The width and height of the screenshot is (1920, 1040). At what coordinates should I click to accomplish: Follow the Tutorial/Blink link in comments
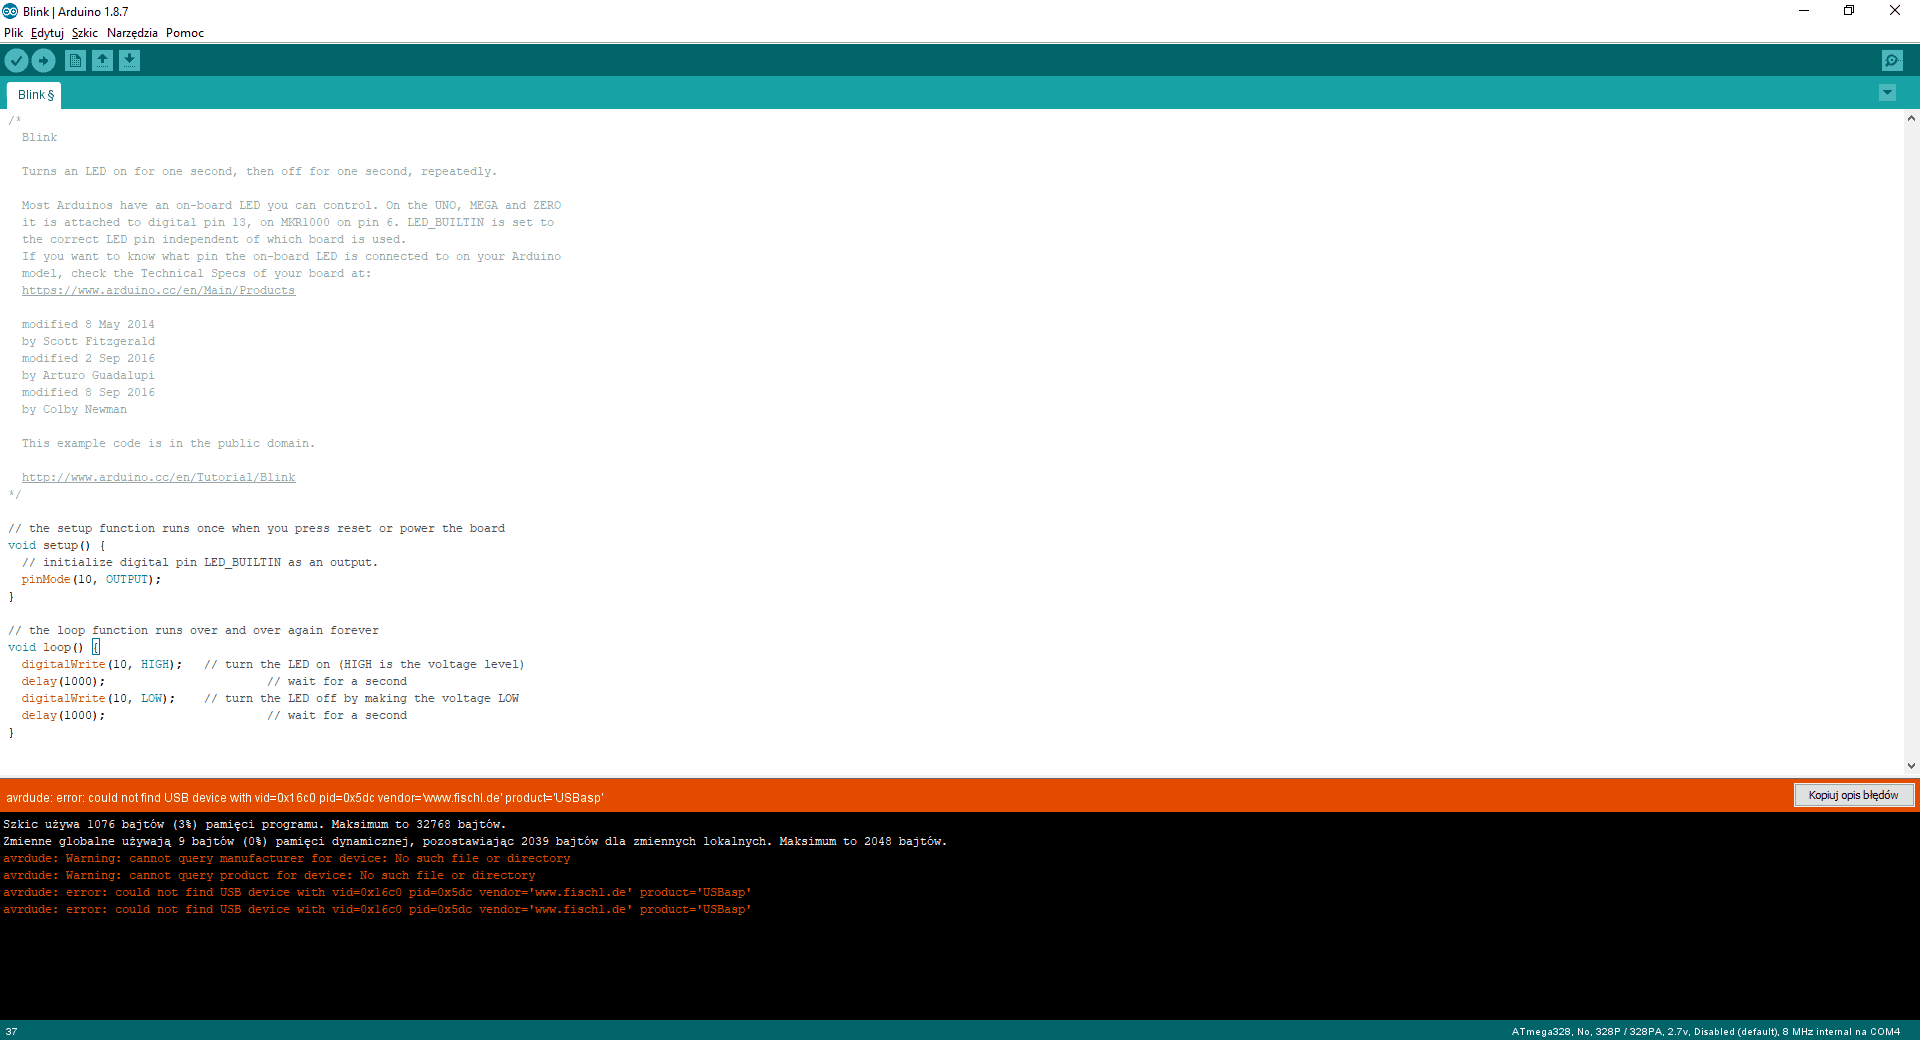(158, 478)
